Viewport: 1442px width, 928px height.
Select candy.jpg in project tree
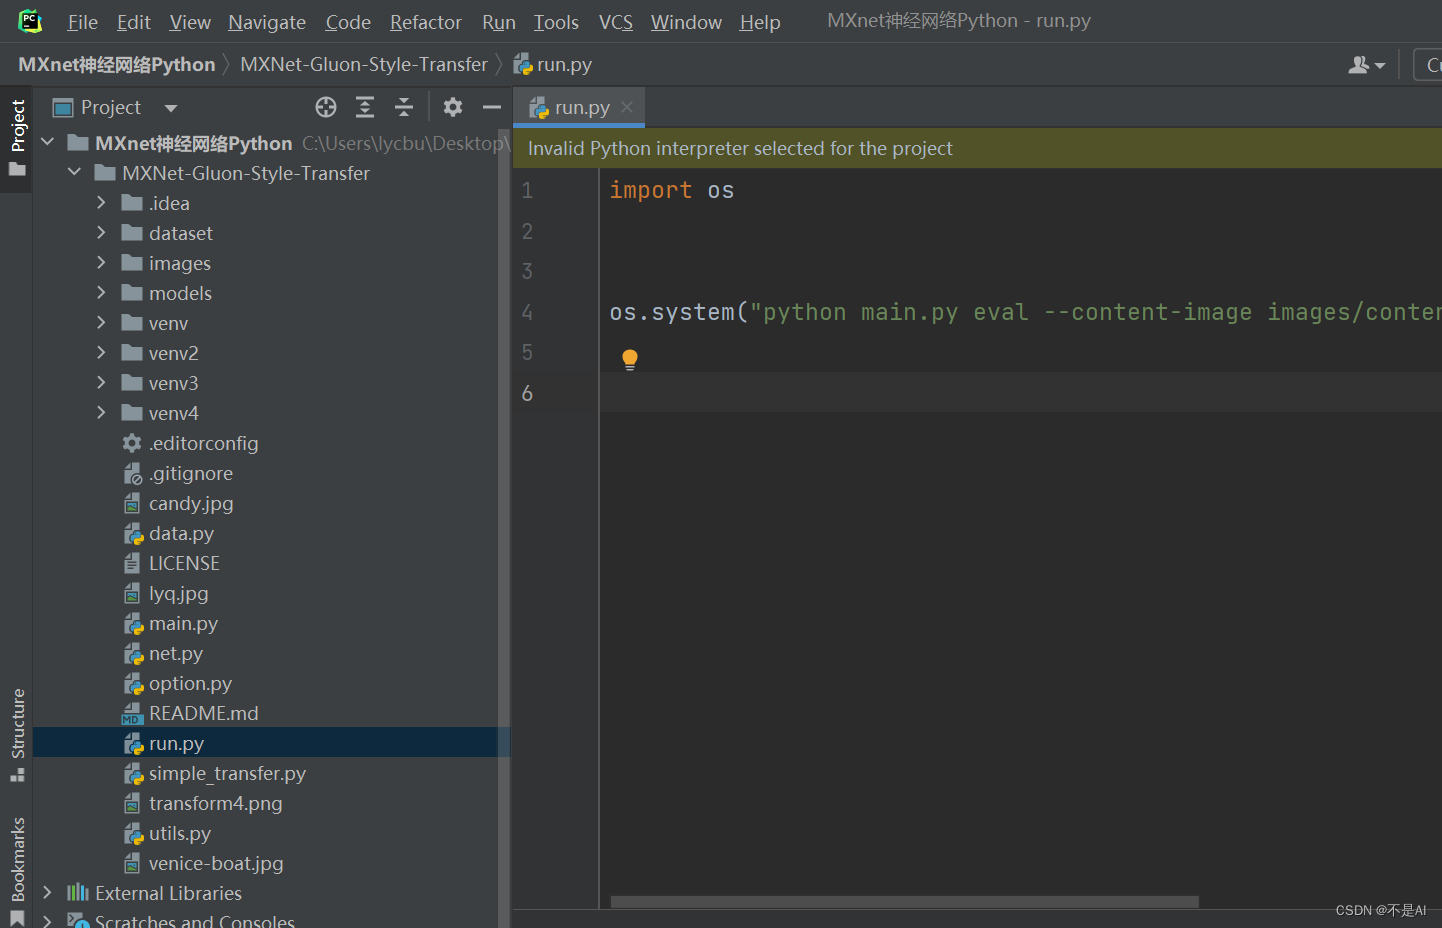coord(191,503)
